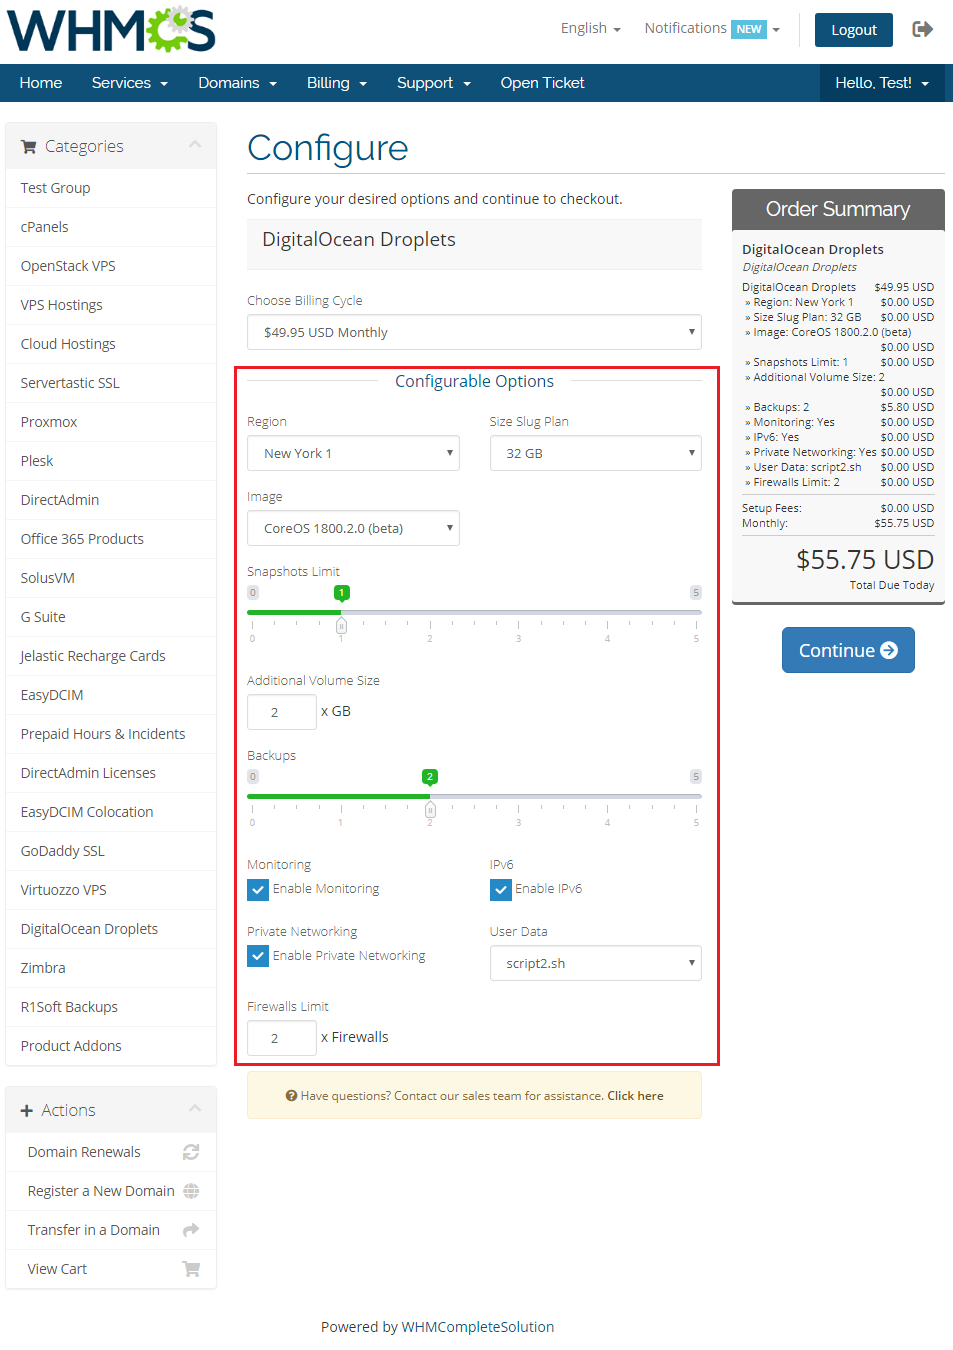Click the NEW notifications badge

749,29
